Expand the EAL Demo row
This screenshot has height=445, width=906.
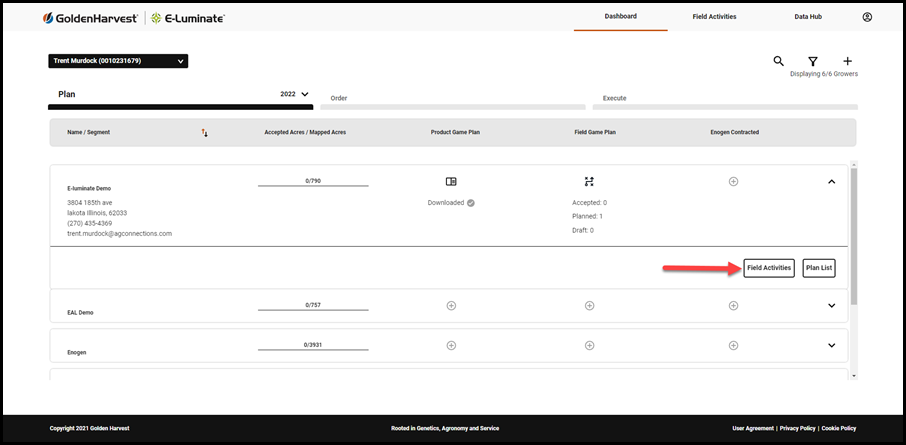pyautogui.click(x=831, y=305)
